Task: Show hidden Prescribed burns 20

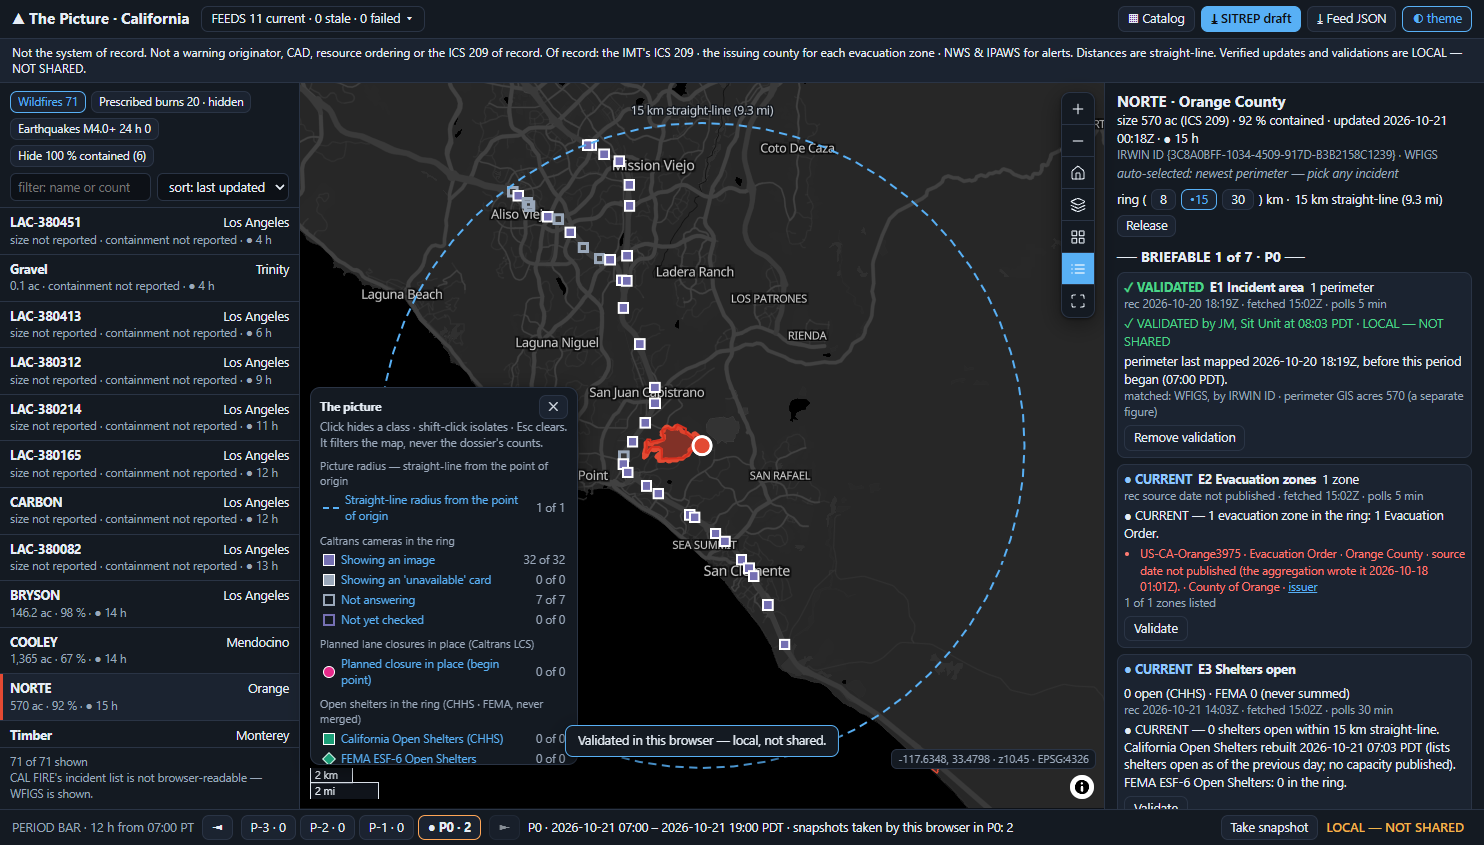Action: [171, 102]
